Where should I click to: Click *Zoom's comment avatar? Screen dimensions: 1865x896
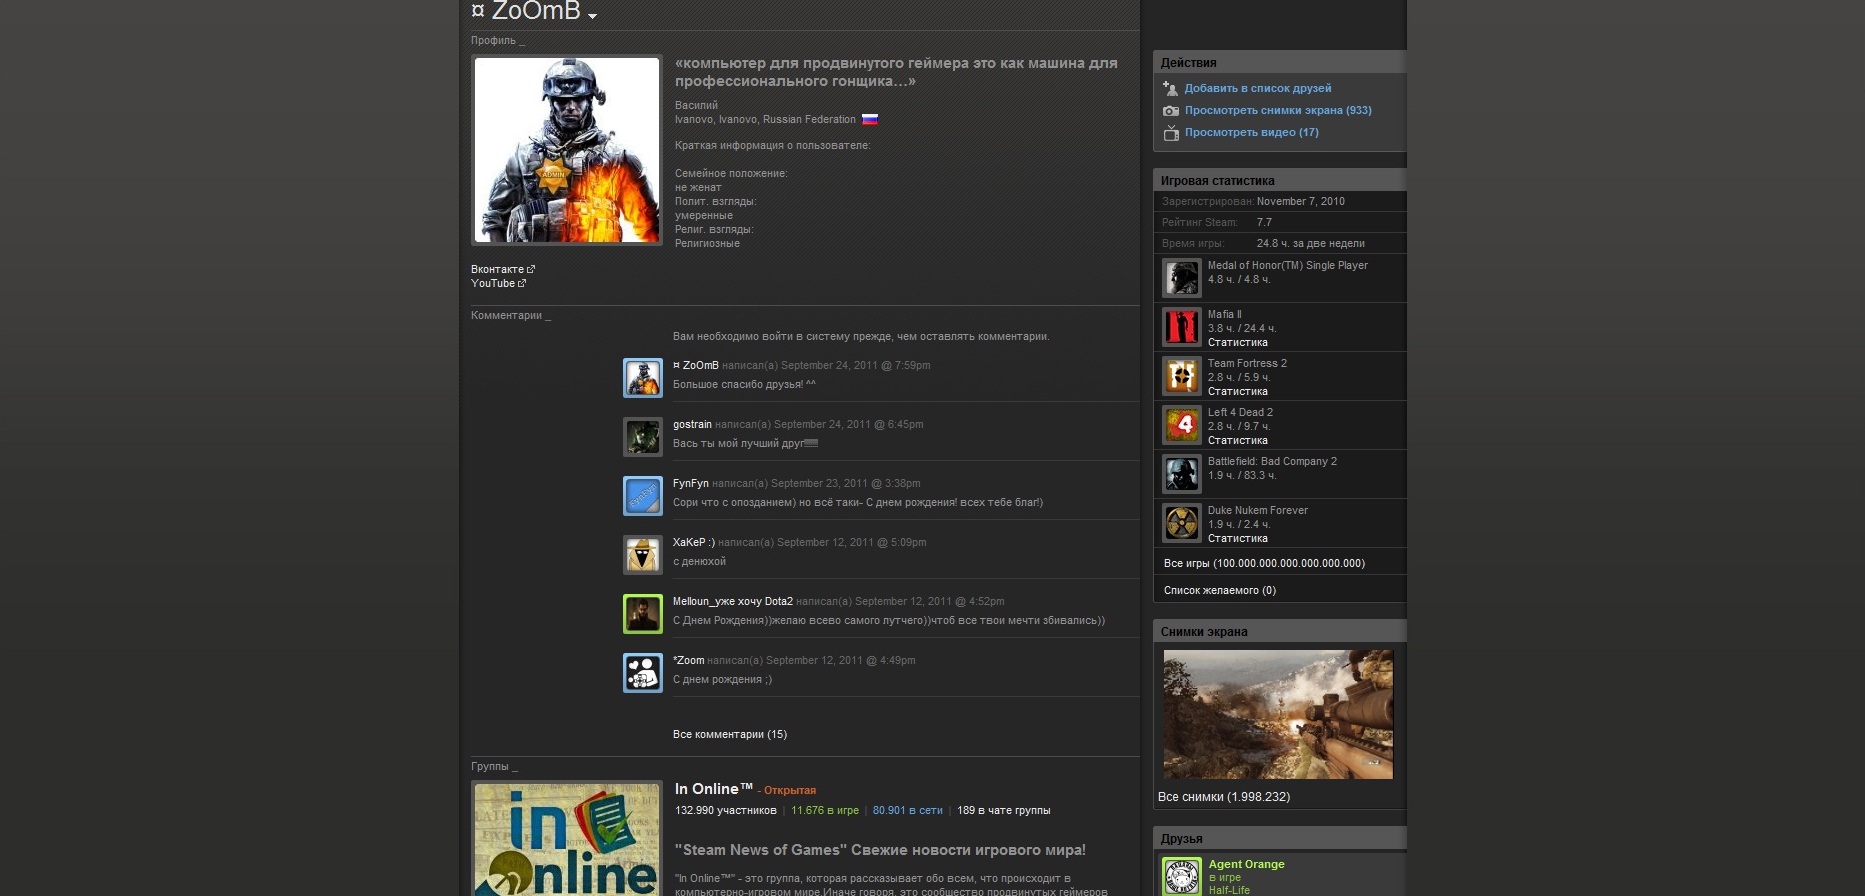[x=643, y=673]
